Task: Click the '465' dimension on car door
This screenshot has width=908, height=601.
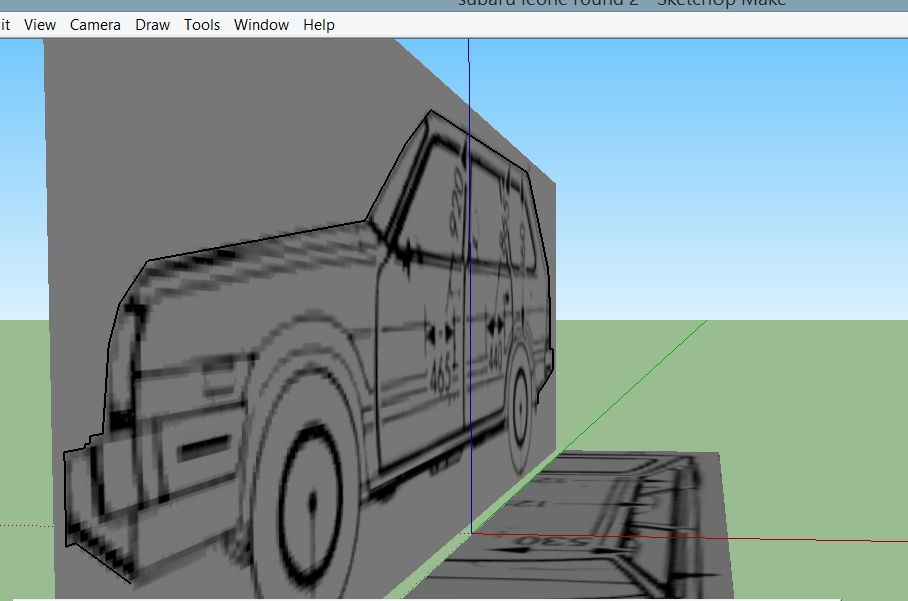Action: 442,376
